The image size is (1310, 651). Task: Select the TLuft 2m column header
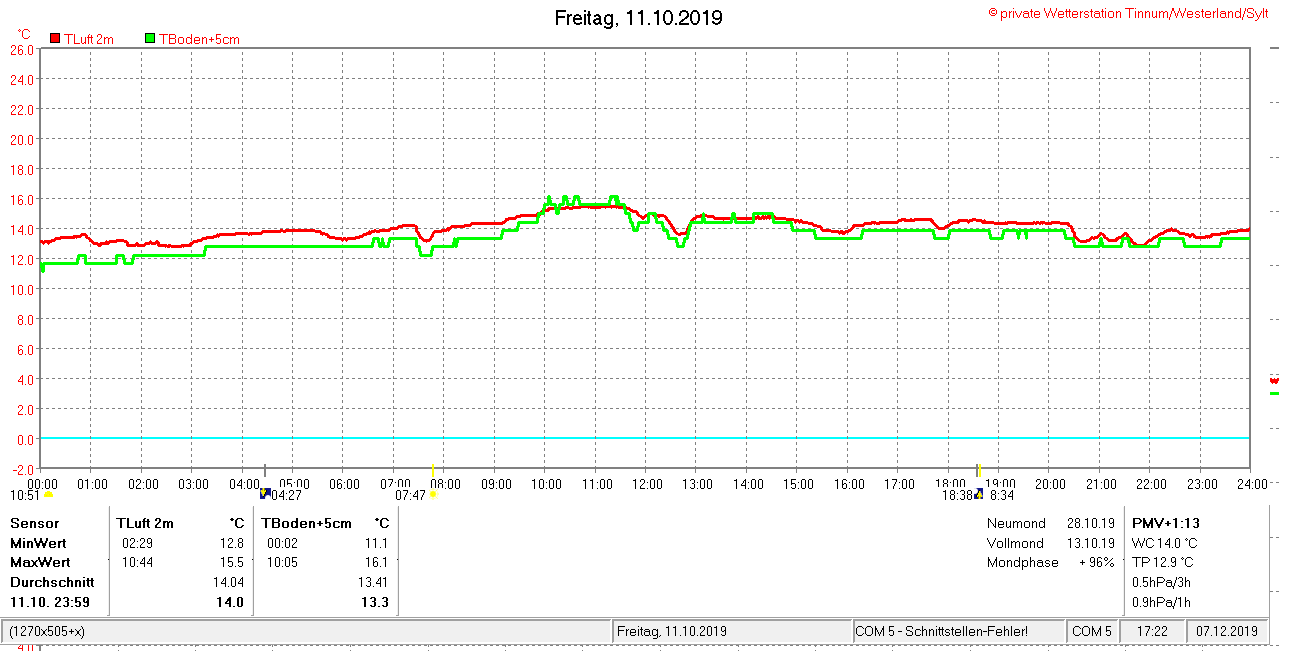(145, 523)
